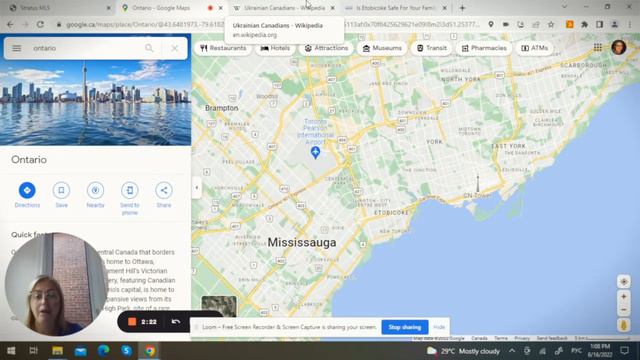Open Chrome from the taskbar

150,351
